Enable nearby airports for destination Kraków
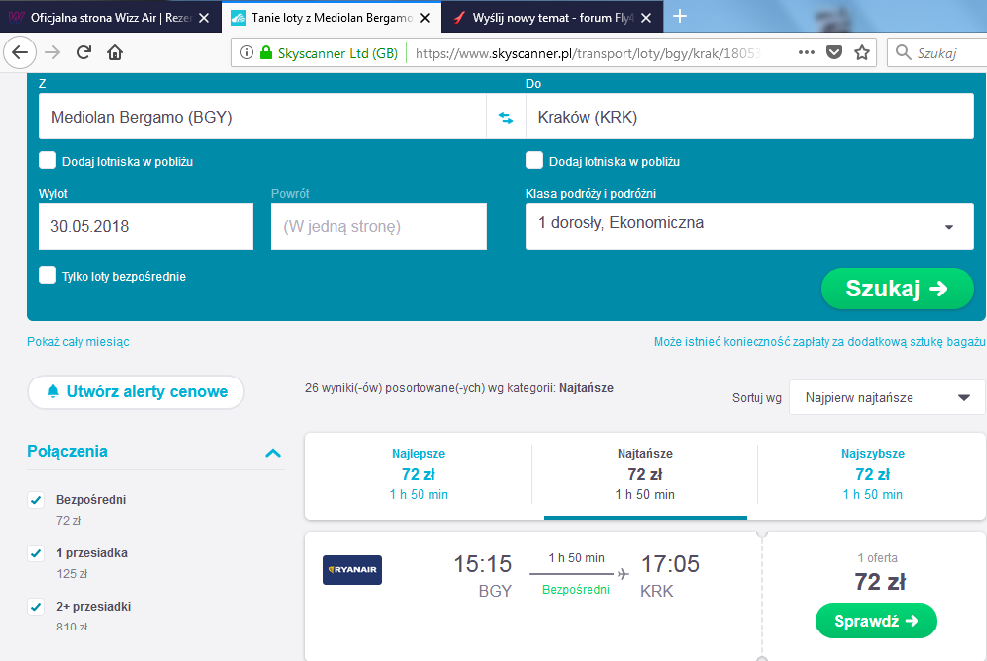This screenshot has height=661, width=987. 534,161
